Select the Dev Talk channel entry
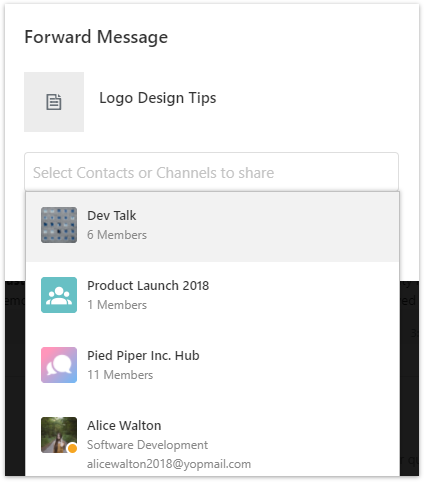424x482 pixels. (212, 227)
